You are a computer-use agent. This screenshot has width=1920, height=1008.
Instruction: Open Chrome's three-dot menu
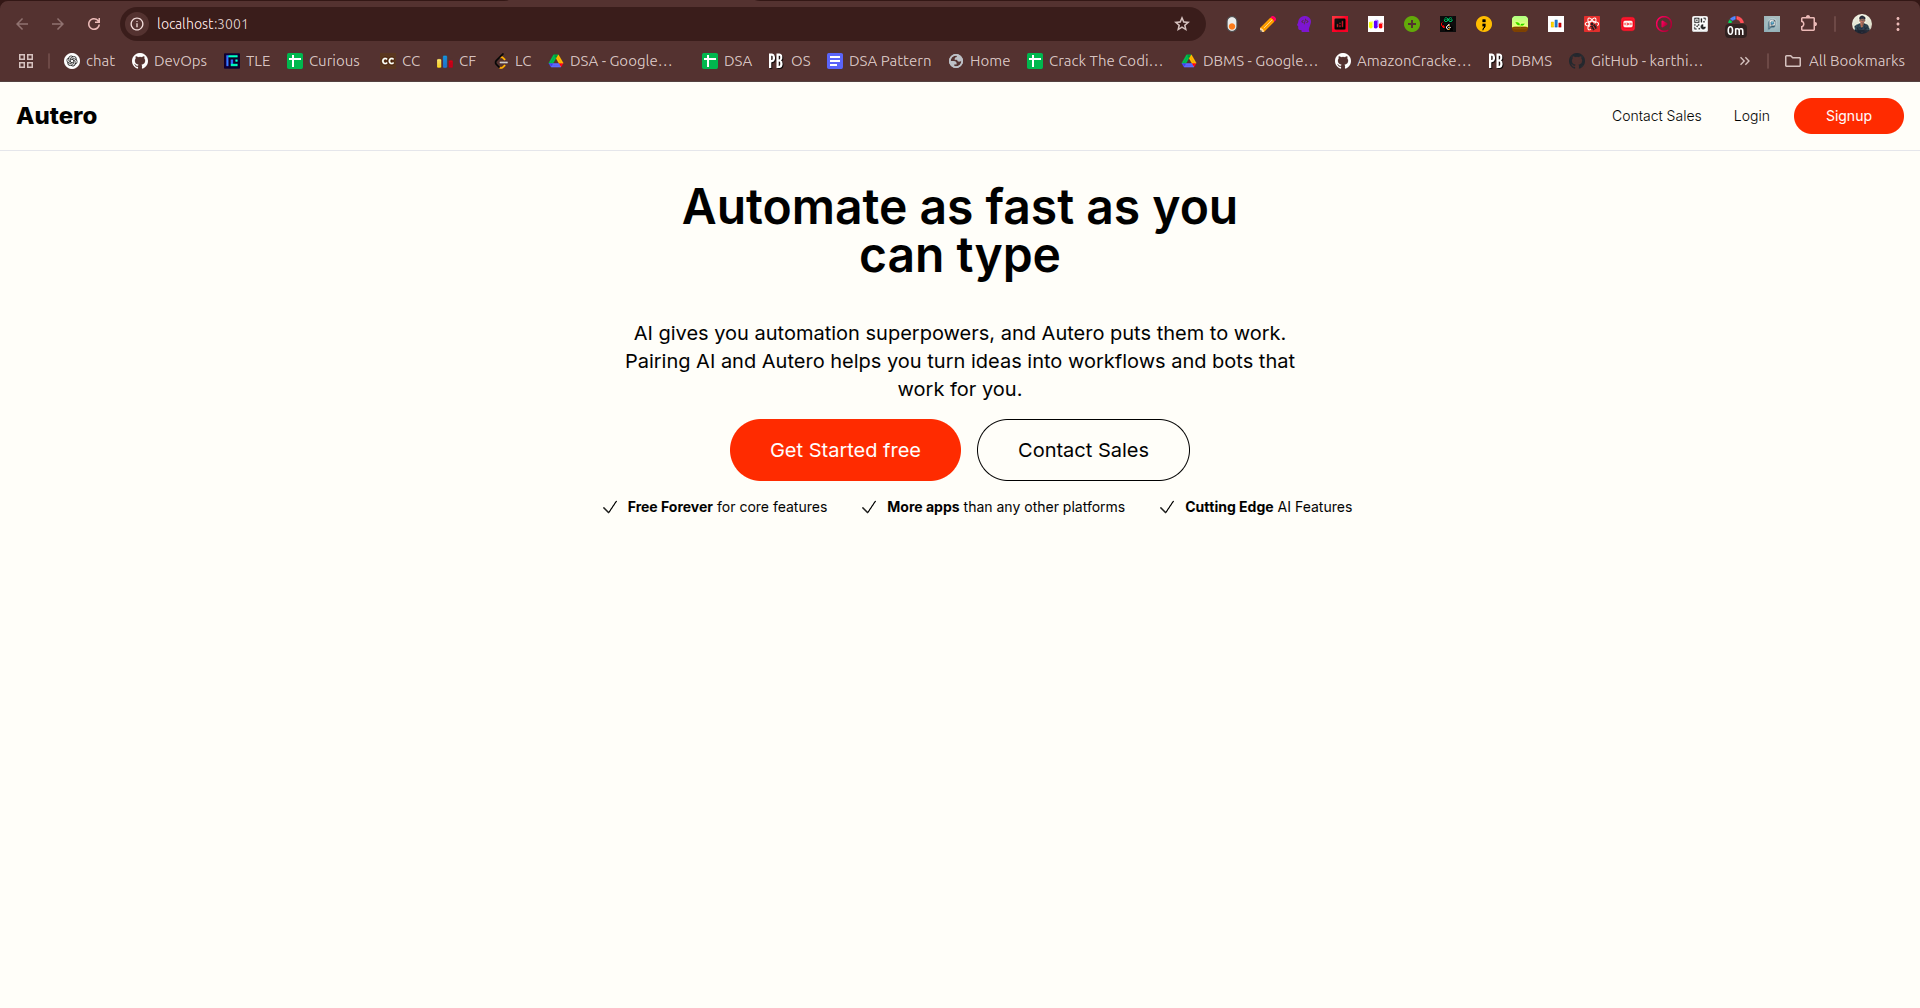click(1897, 24)
